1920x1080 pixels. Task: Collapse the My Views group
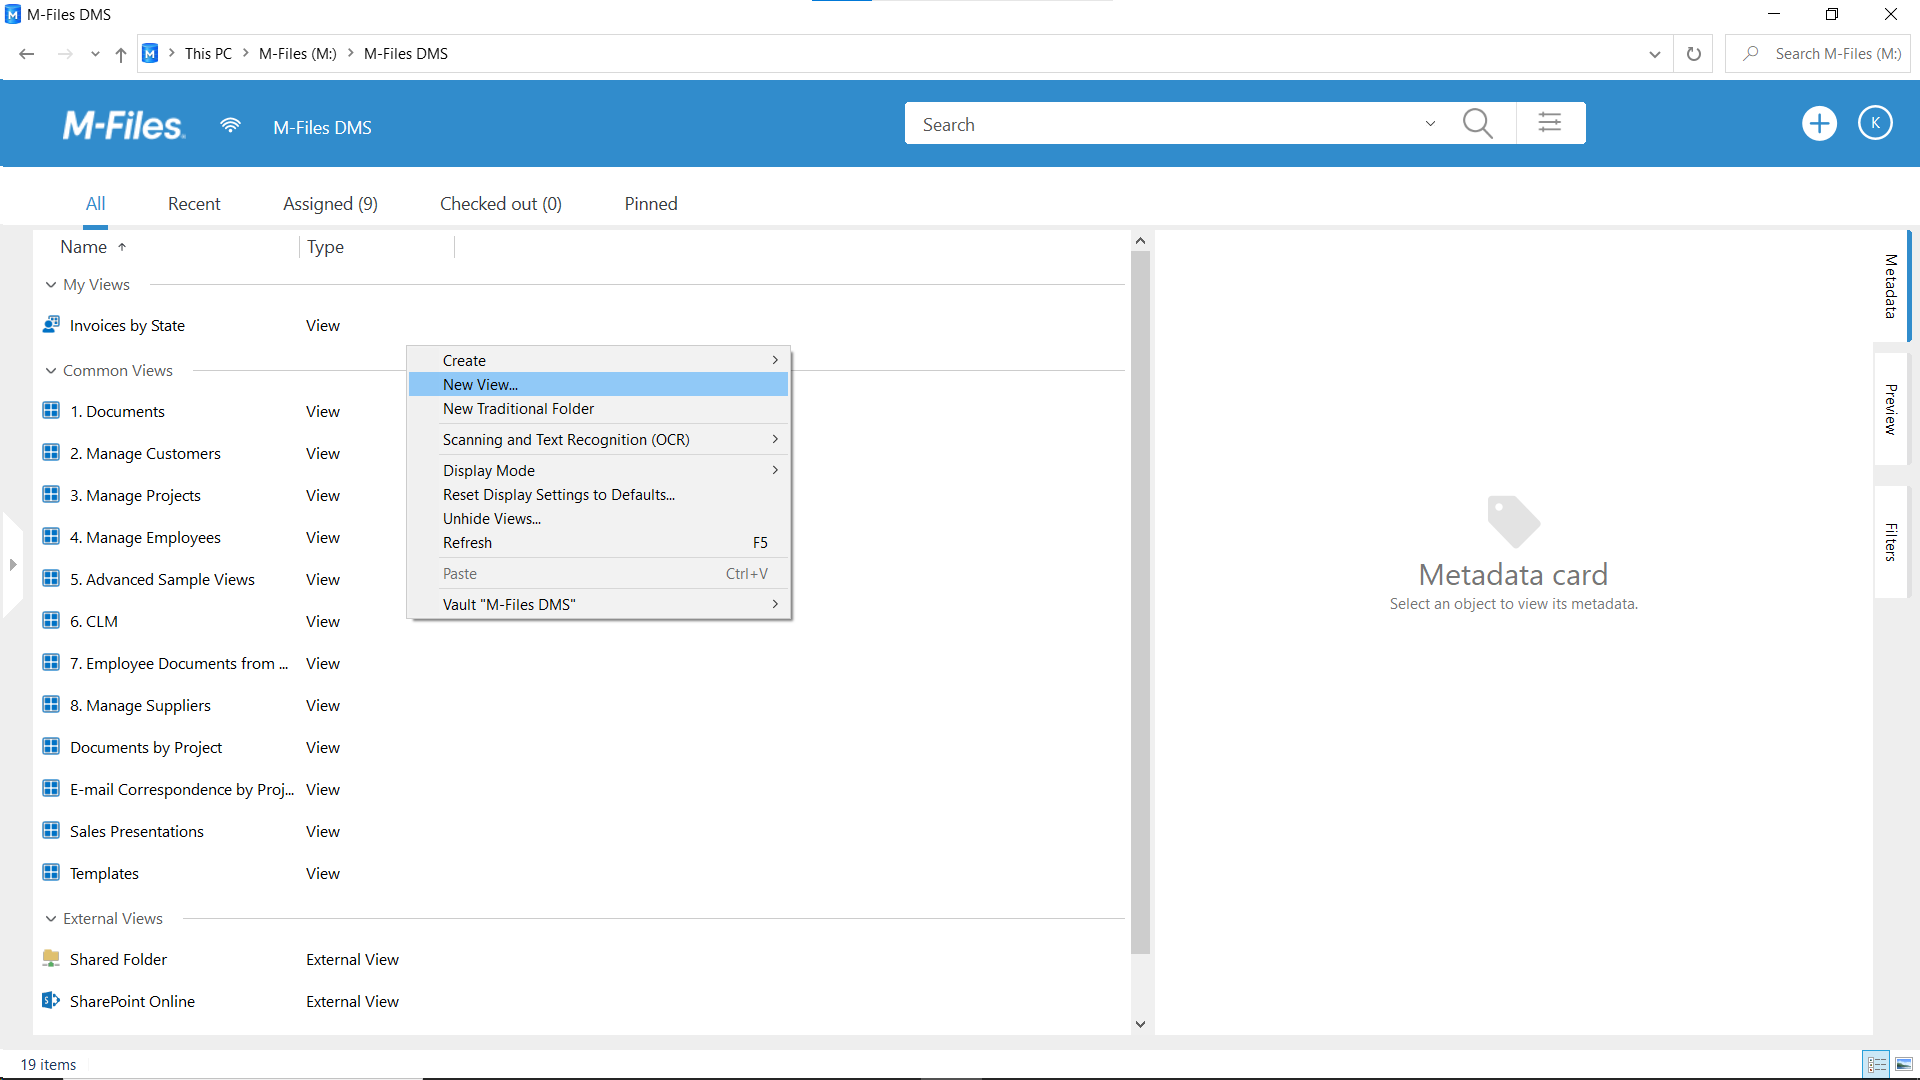point(51,285)
